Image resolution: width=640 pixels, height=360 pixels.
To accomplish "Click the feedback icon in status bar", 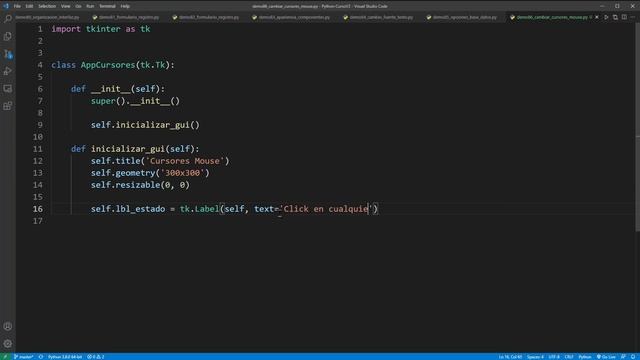I will pos(623,357).
